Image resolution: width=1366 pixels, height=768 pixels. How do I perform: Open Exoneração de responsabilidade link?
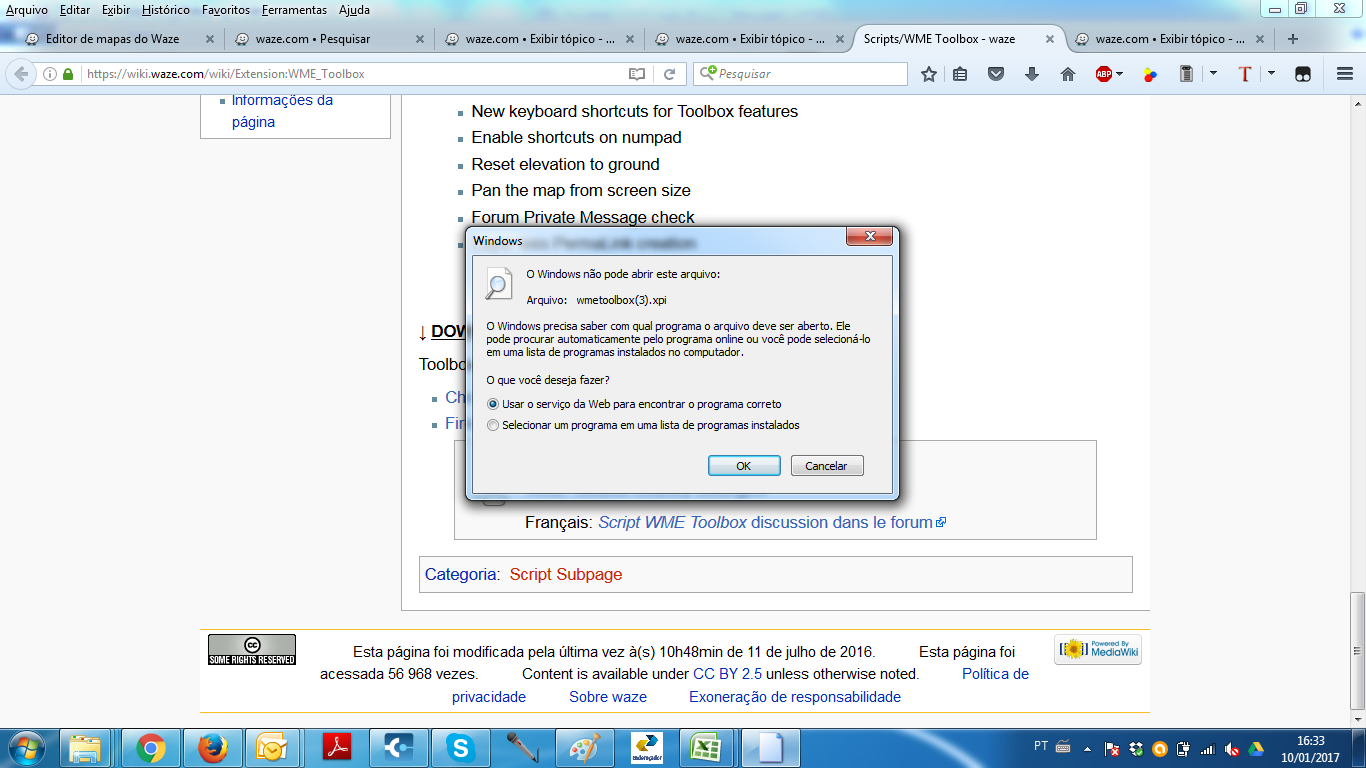coord(795,697)
